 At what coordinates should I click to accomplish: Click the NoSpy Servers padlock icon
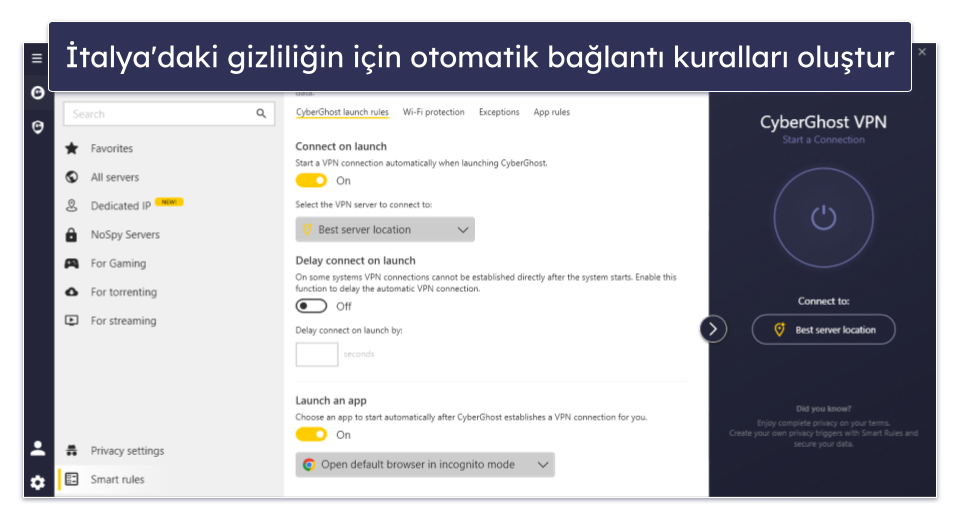coord(72,234)
